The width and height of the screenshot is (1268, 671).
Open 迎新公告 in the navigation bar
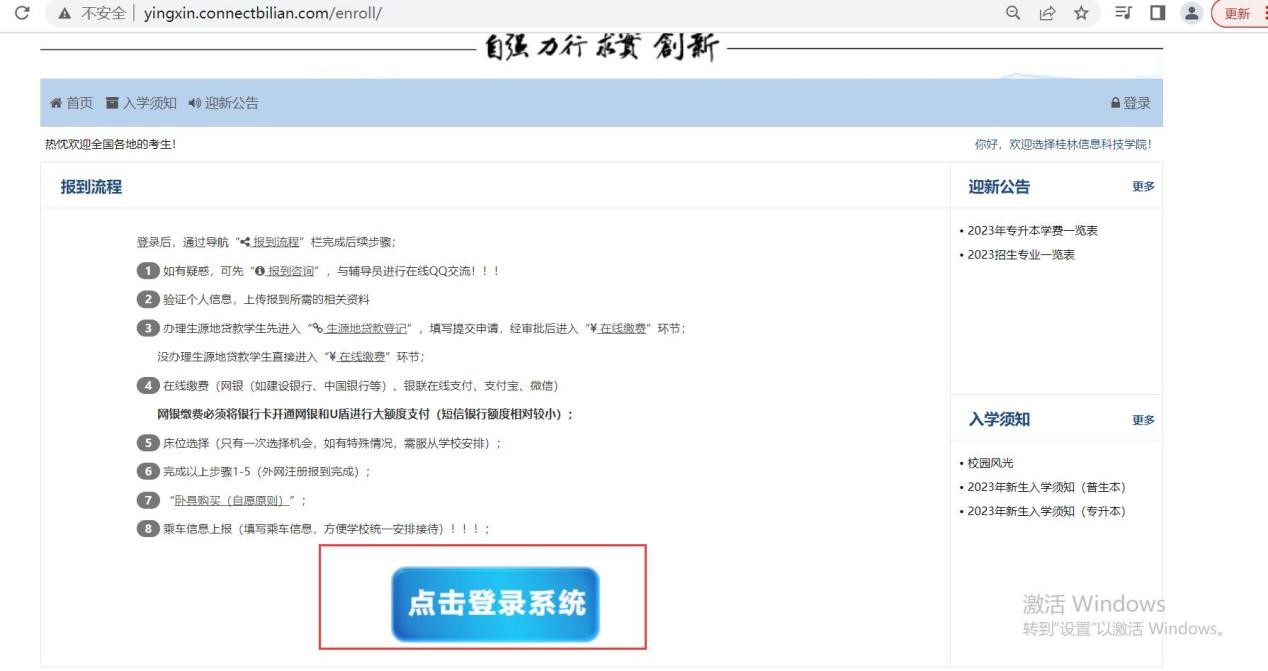(x=222, y=103)
